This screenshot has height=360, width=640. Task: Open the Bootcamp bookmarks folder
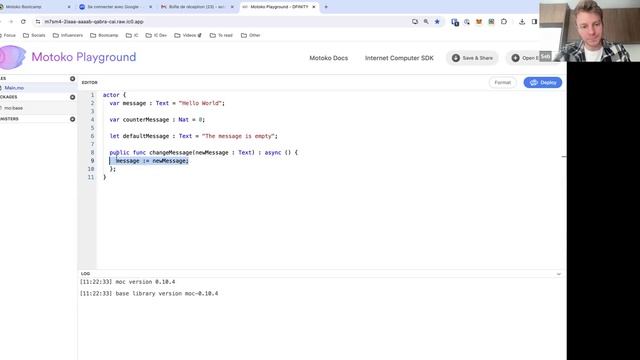pyautogui.click(x=104, y=36)
